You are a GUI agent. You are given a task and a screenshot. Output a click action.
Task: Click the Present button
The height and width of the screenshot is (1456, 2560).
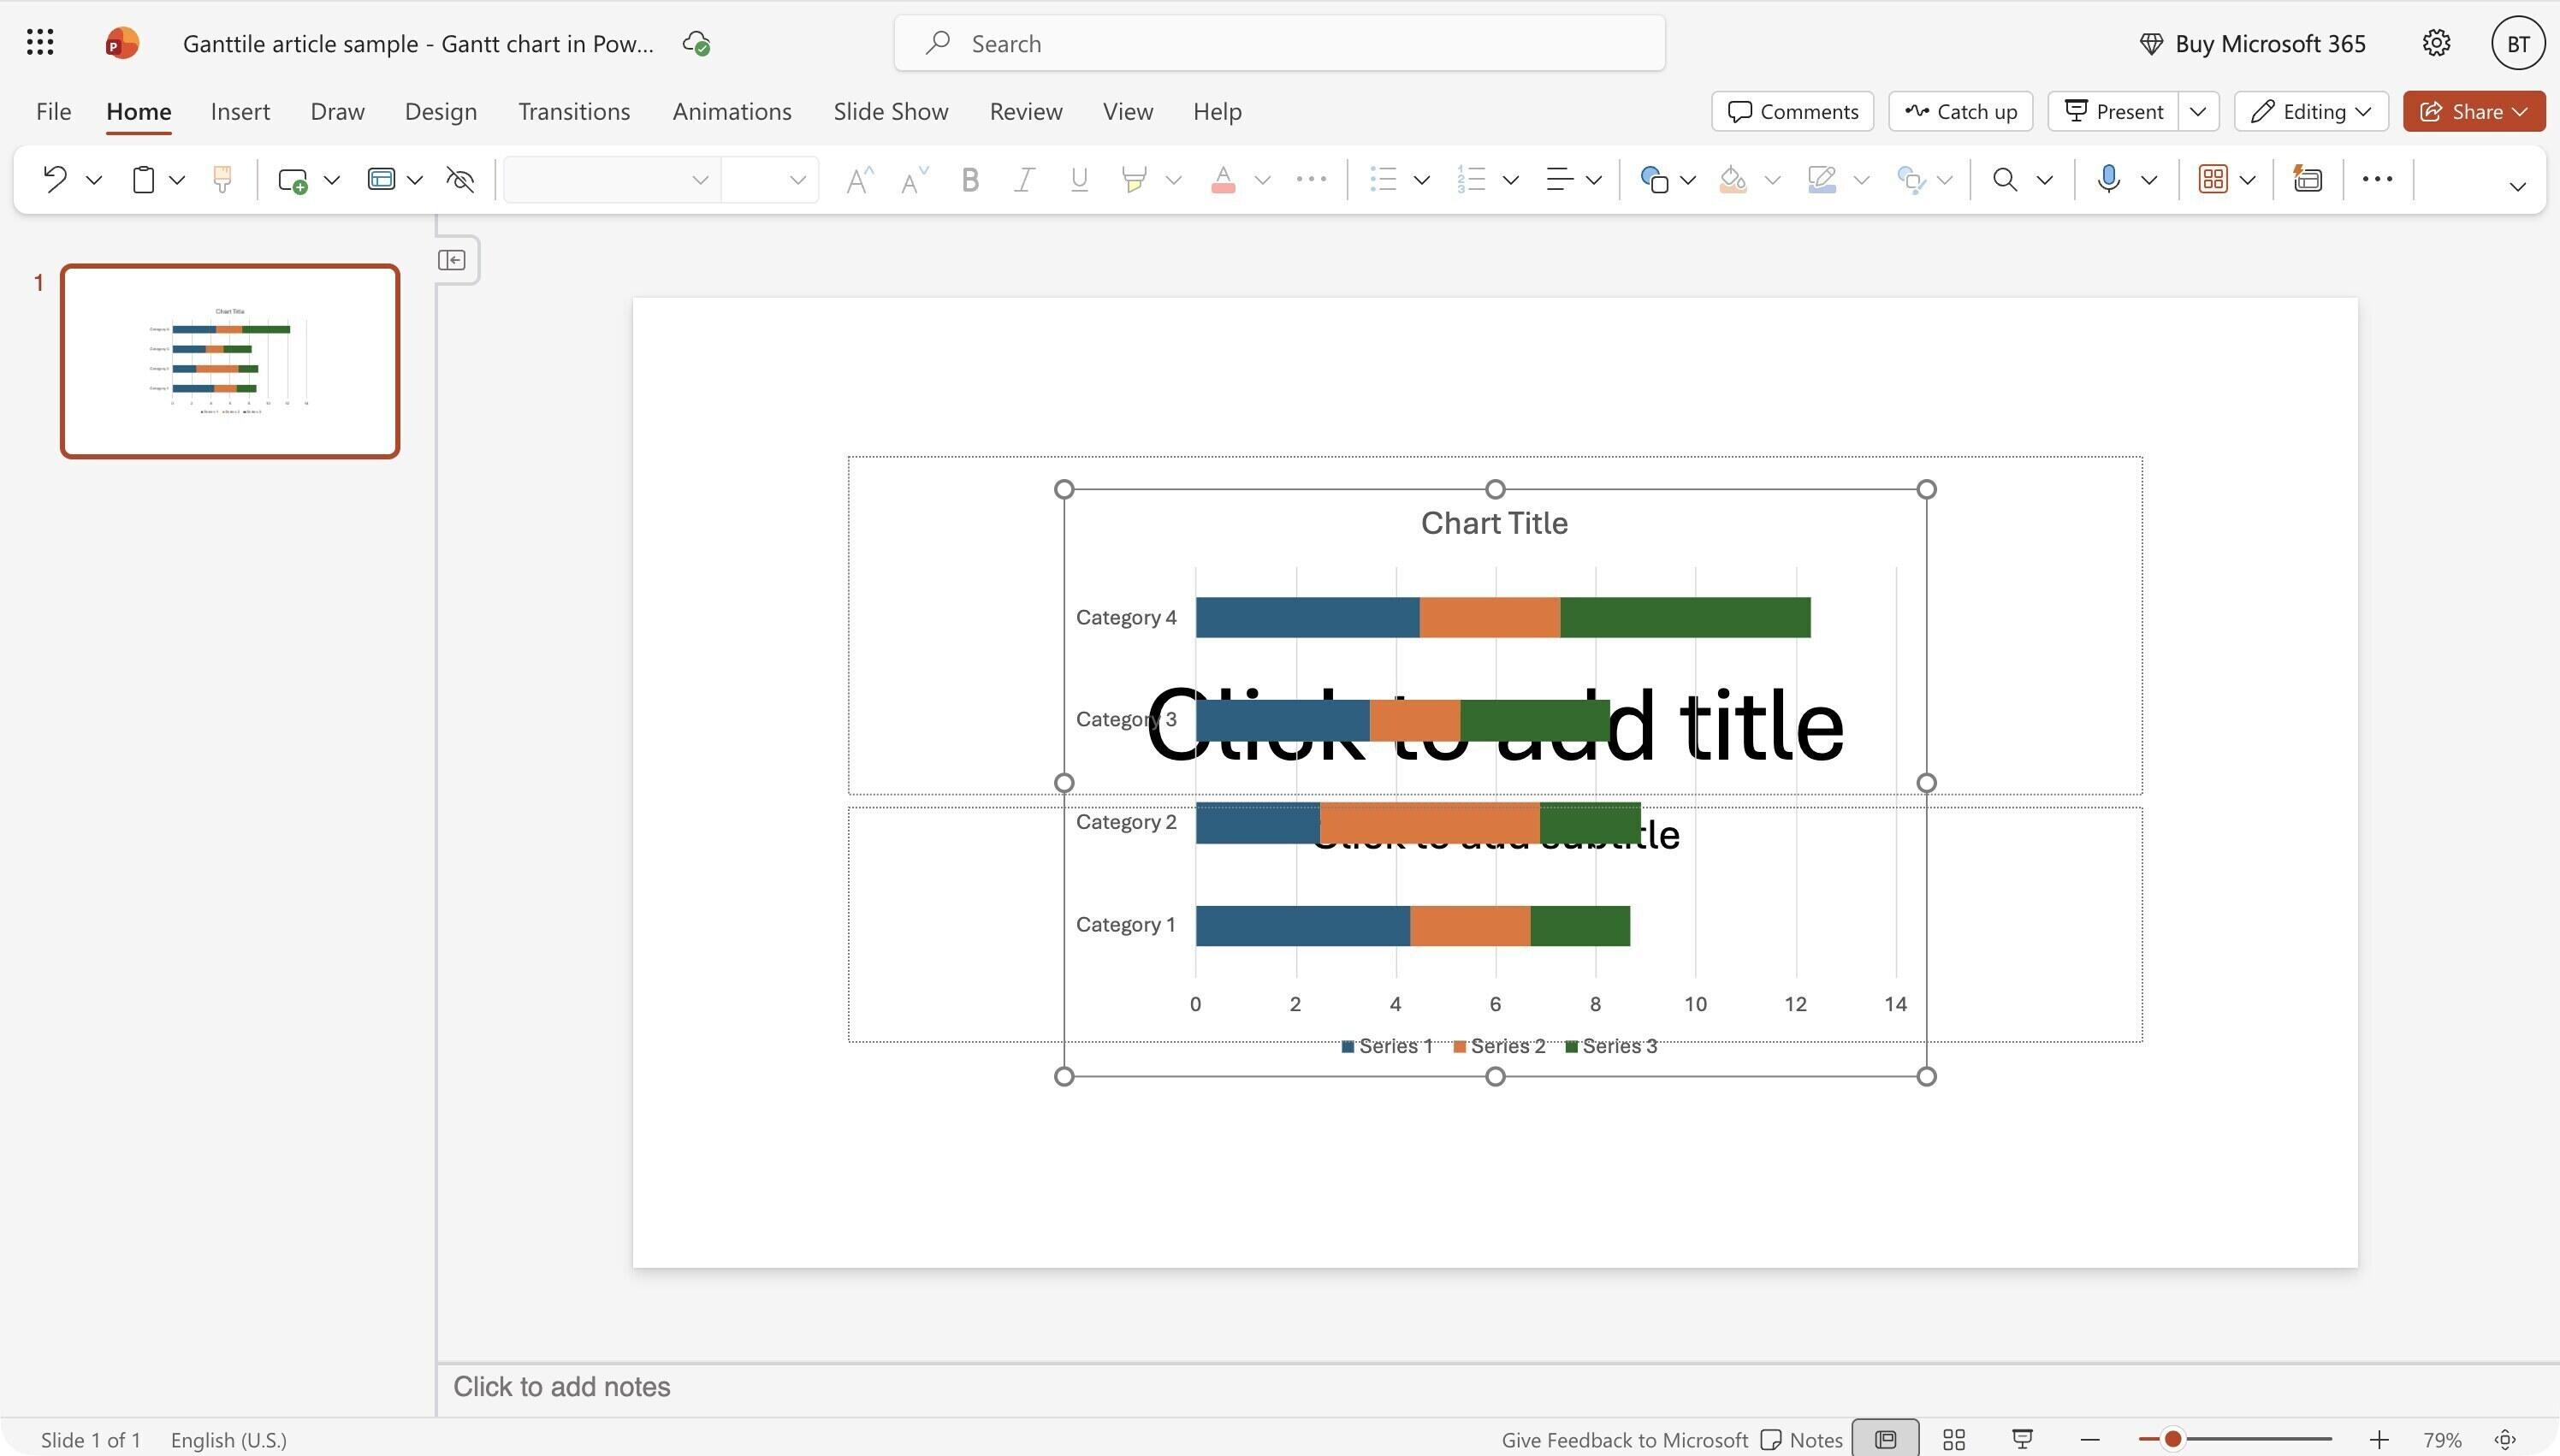[2113, 112]
